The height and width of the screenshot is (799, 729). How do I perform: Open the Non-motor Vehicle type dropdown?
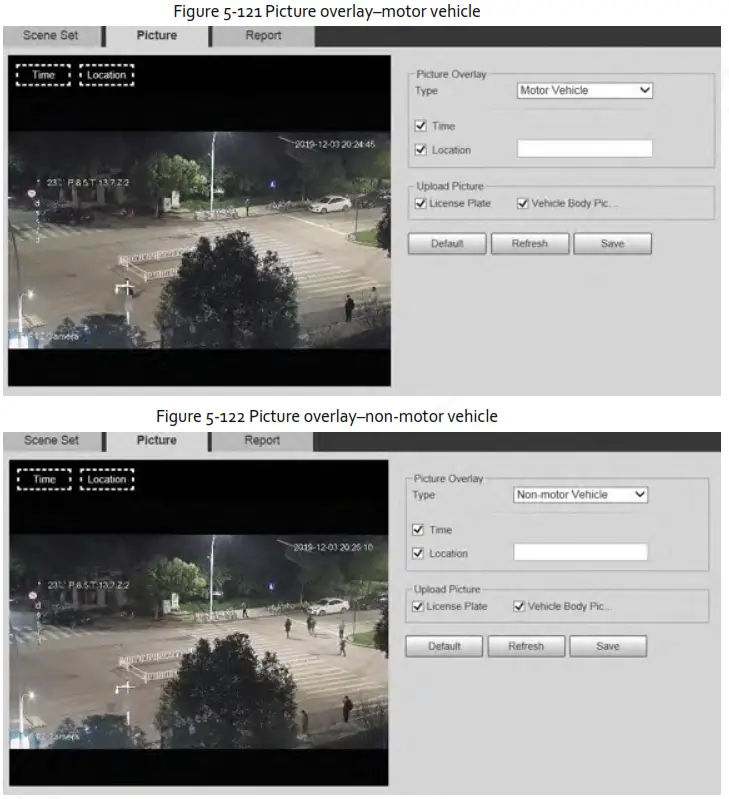tap(580, 495)
